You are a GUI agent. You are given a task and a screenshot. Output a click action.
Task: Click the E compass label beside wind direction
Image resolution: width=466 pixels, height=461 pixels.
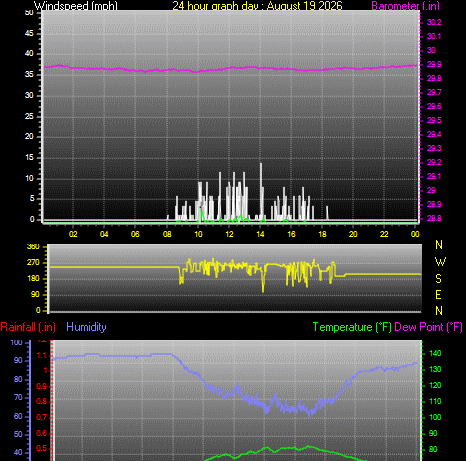[x=438, y=295]
